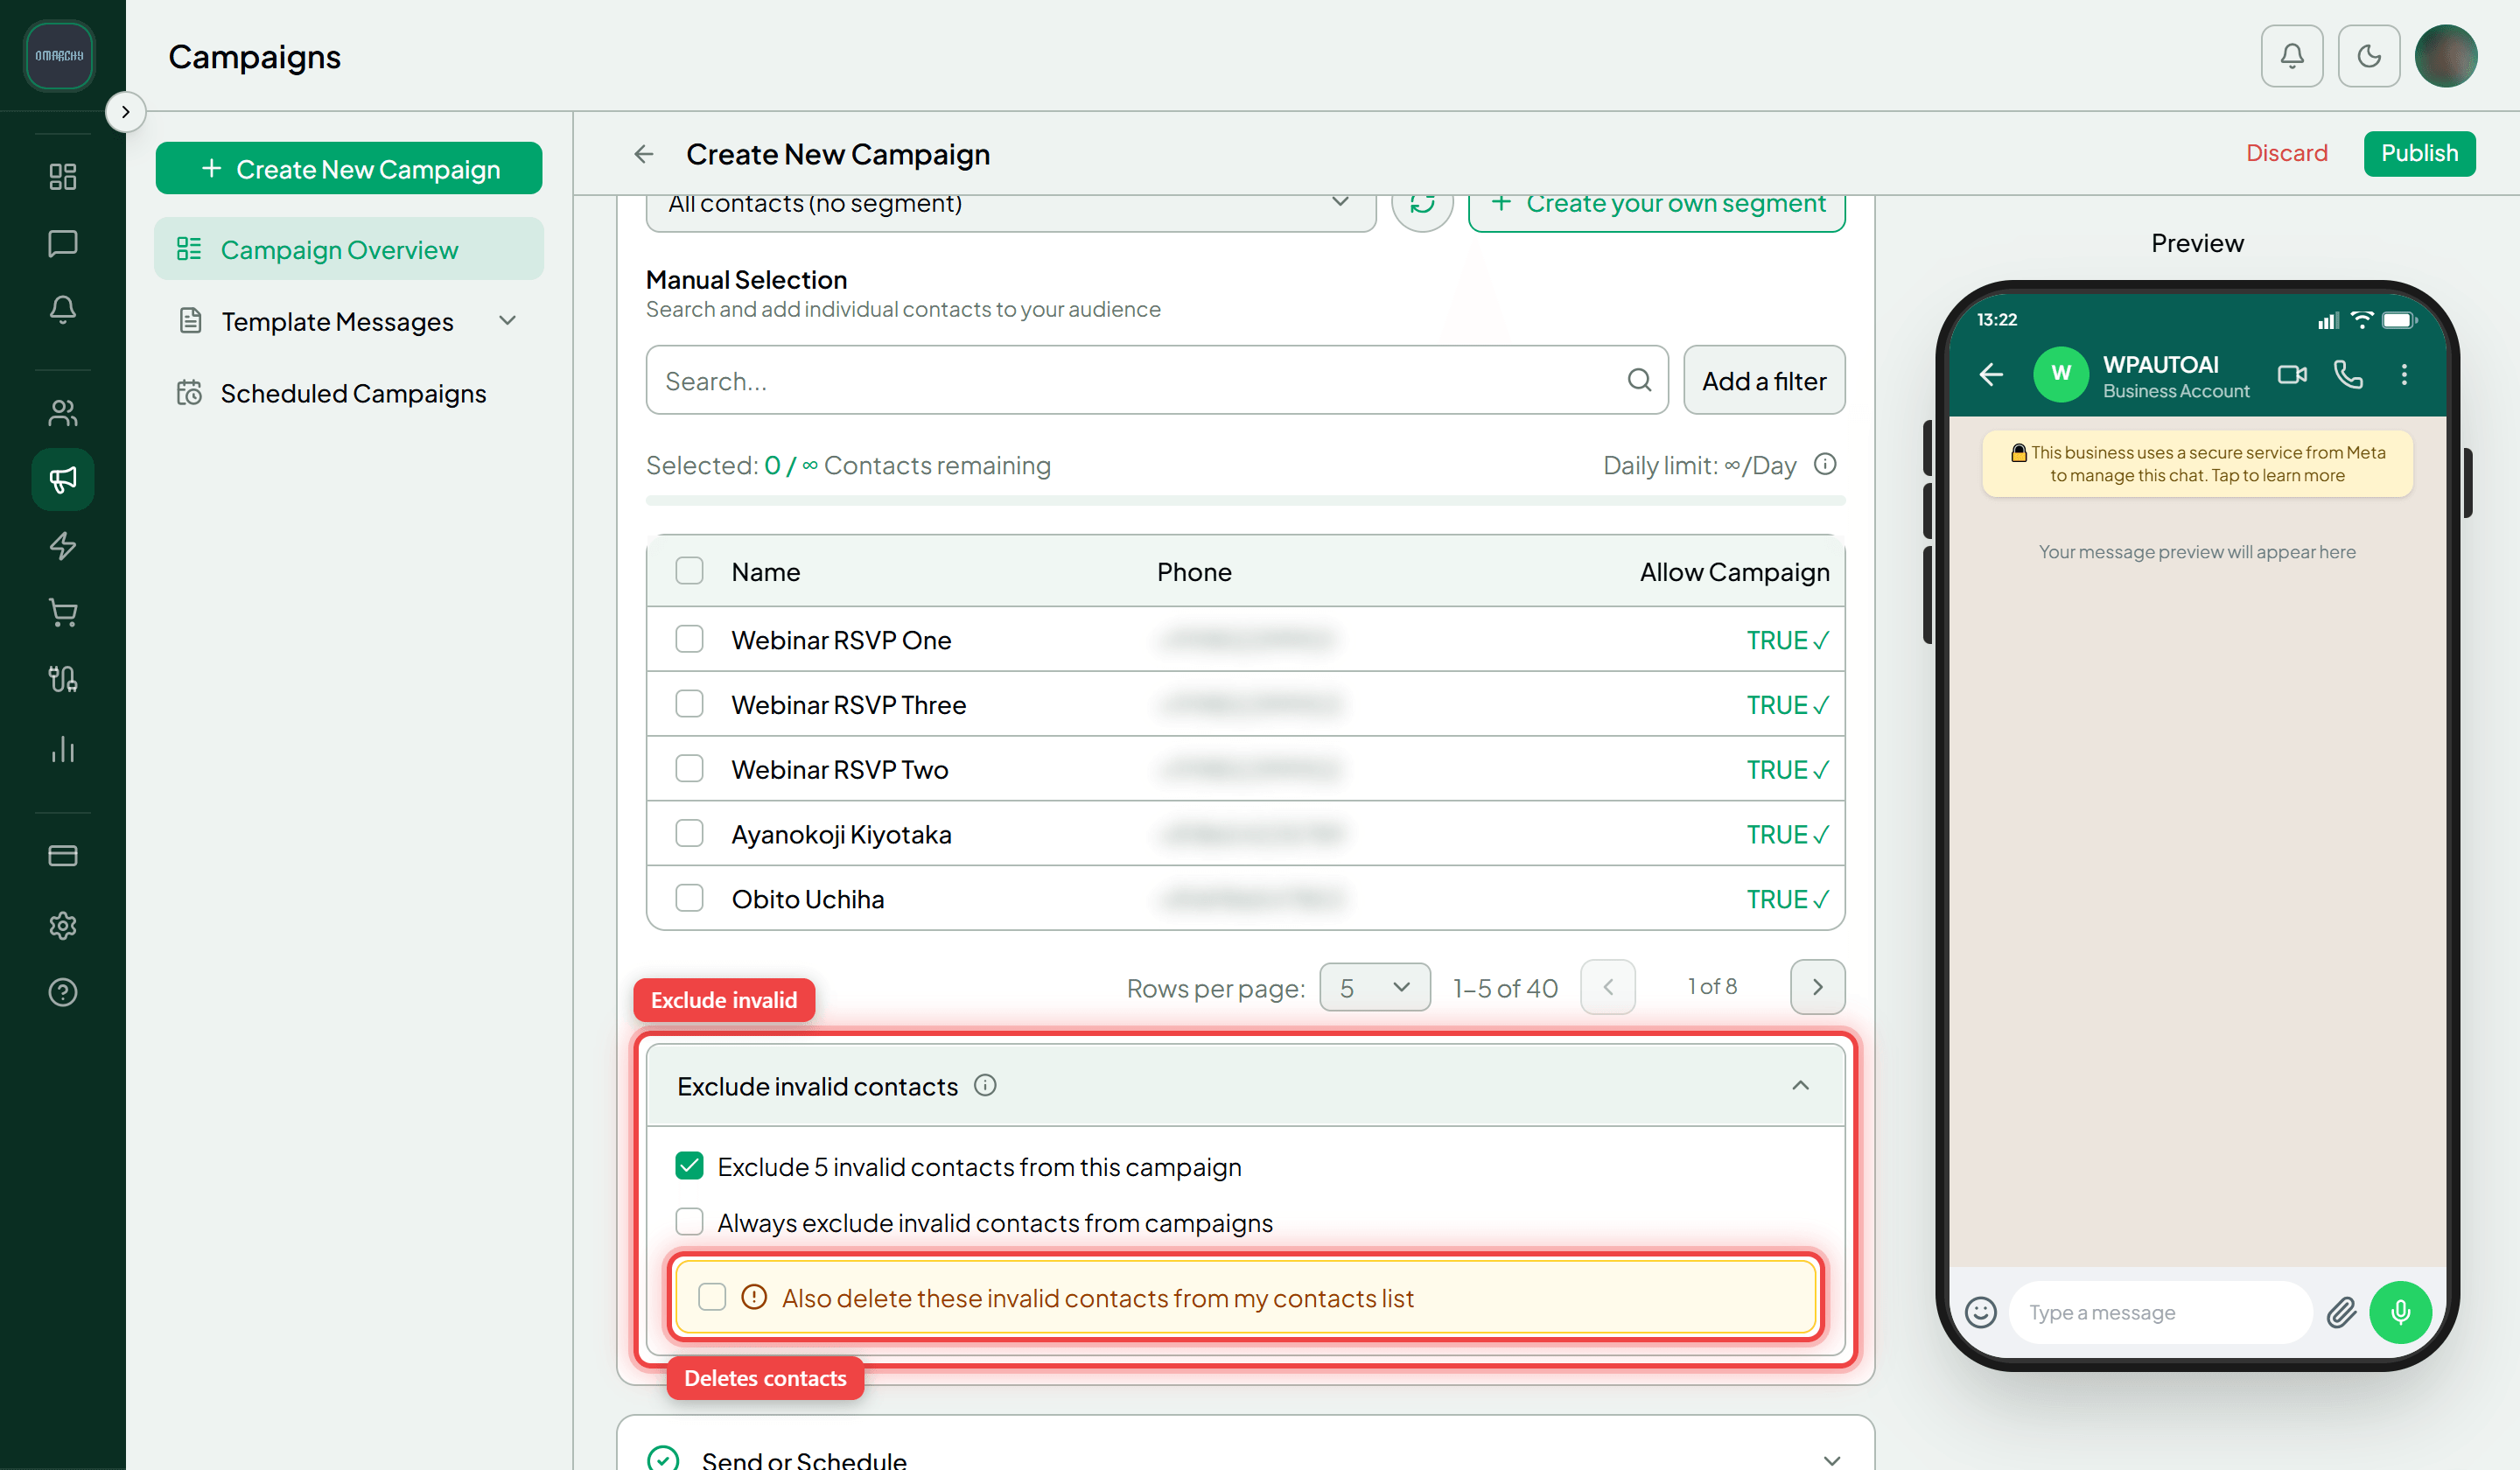The width and height of the screenshot is (2520, 1470).
Task: Tap the Meta secure service notice
Action: coord(2197,464)
